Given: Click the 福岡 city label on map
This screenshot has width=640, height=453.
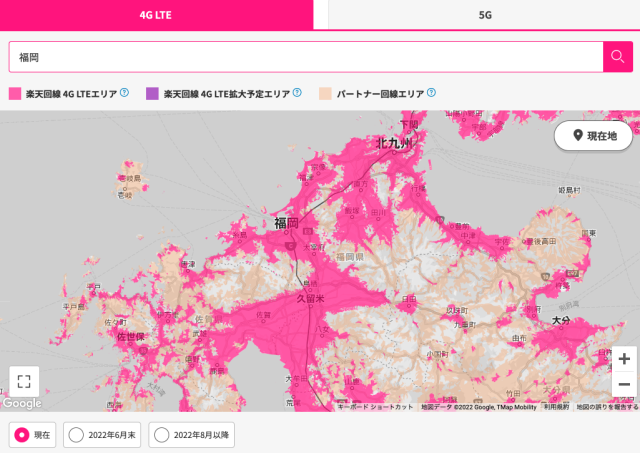Looking at the screenshot, I should (286, 223).
